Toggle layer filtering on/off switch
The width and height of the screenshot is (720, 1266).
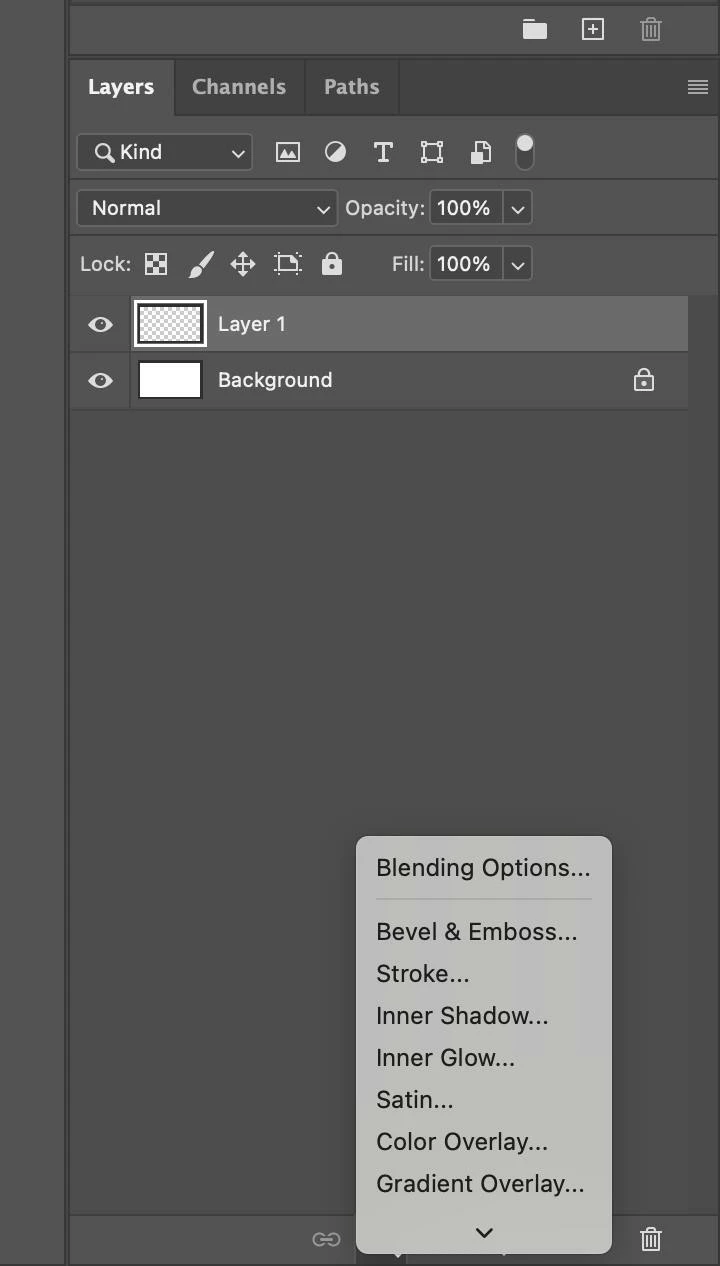coord(524,152)
